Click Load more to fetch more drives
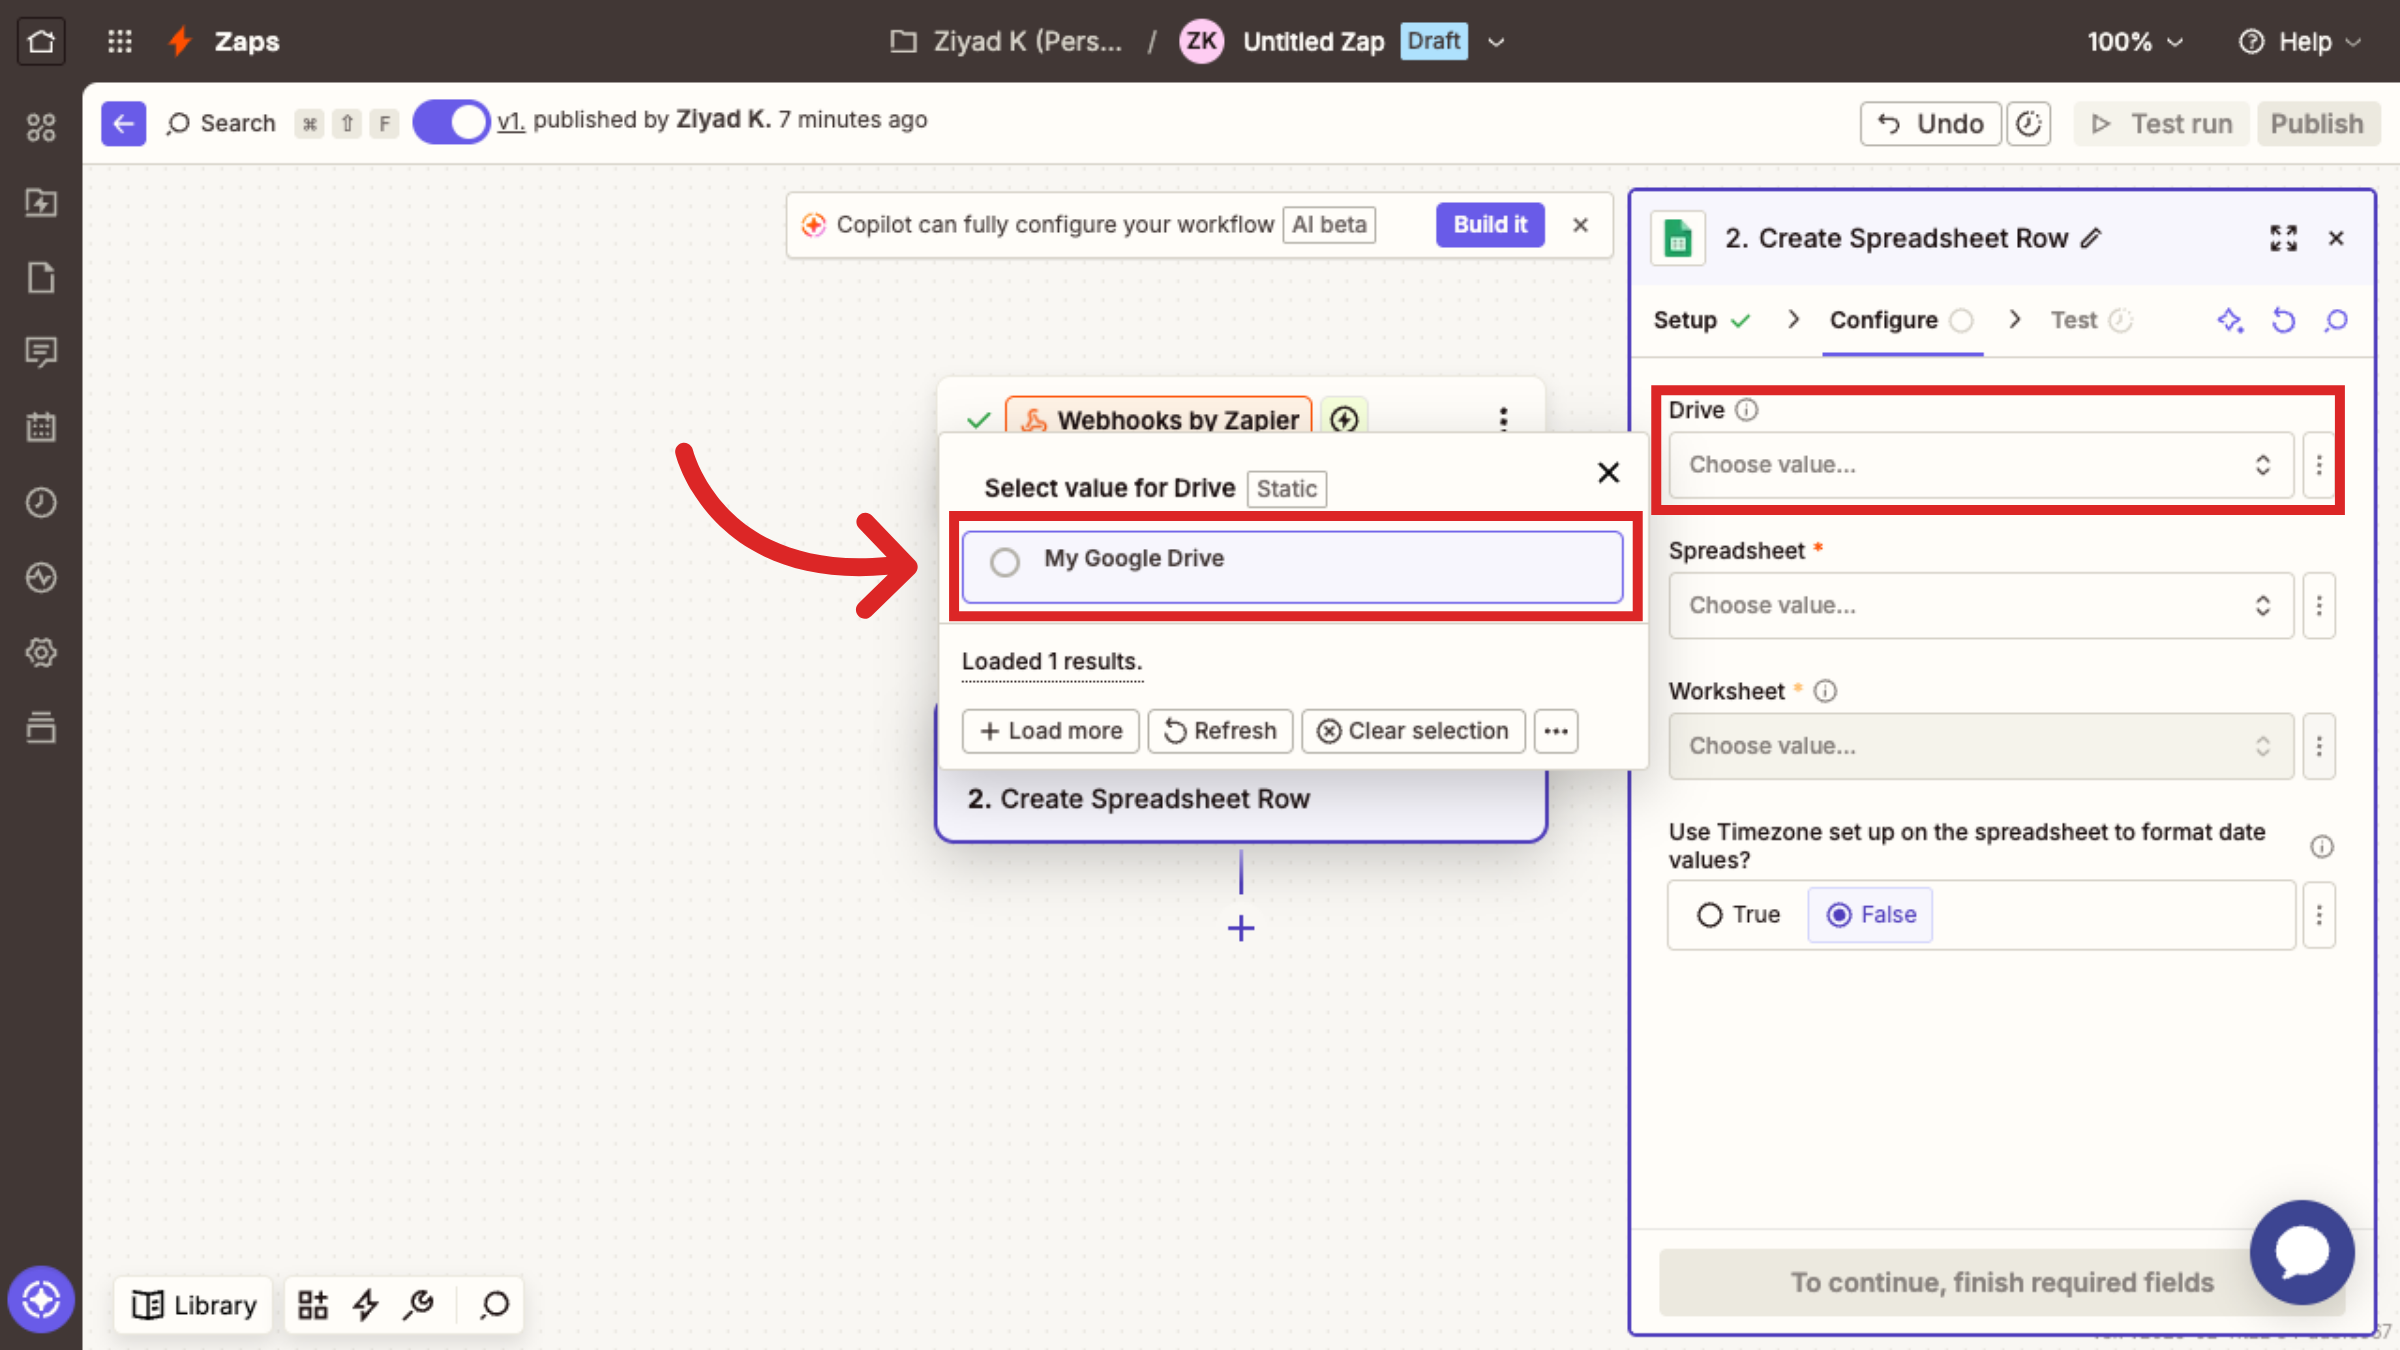The image size is (2400, 1350). click(x=1050, y=730)
